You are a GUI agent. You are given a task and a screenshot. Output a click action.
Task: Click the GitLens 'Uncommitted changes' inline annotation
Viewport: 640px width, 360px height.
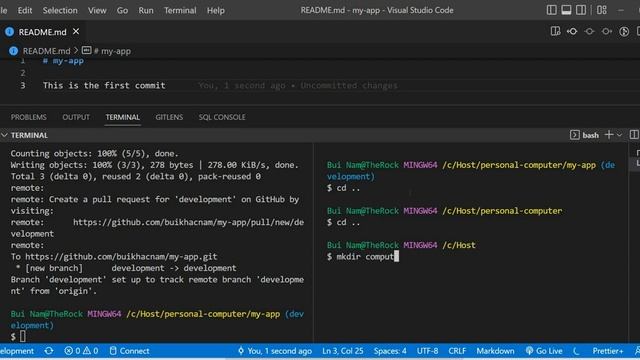(x=349, y=85)
